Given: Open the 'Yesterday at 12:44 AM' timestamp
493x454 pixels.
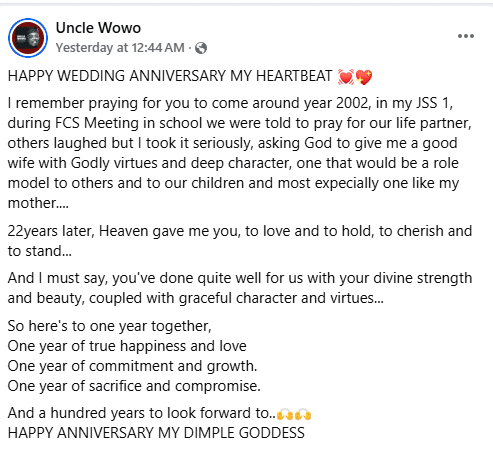Looking at the screenshot, I should (x=120, y=48).
